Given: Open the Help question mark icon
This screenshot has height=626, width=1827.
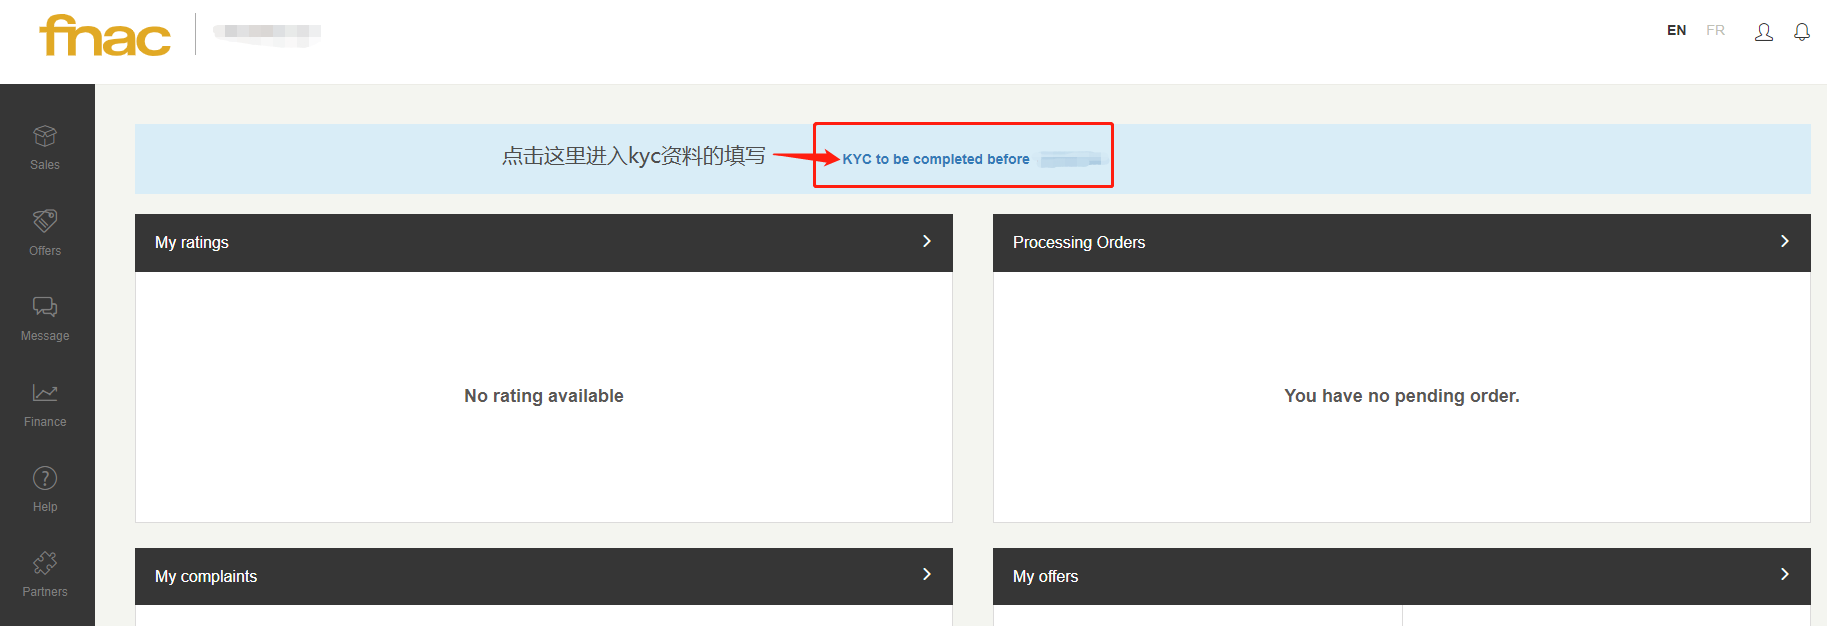Looking at the screenshot, I should coord(45,478).
